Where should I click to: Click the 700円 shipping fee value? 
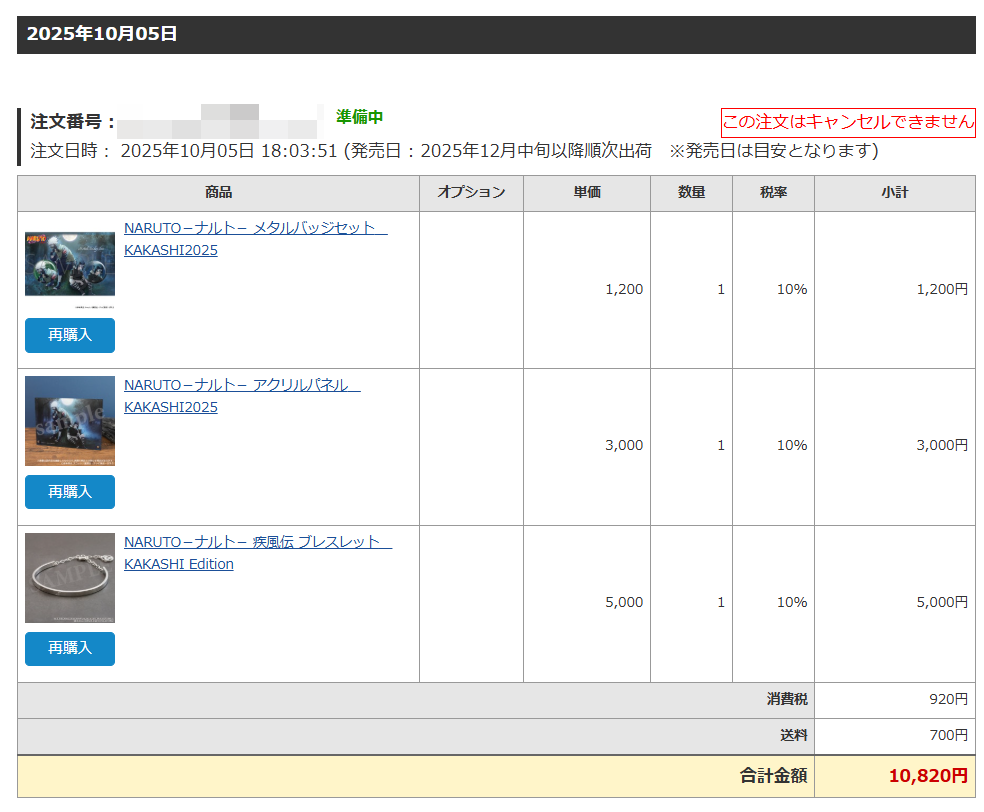tap(948, 736)
